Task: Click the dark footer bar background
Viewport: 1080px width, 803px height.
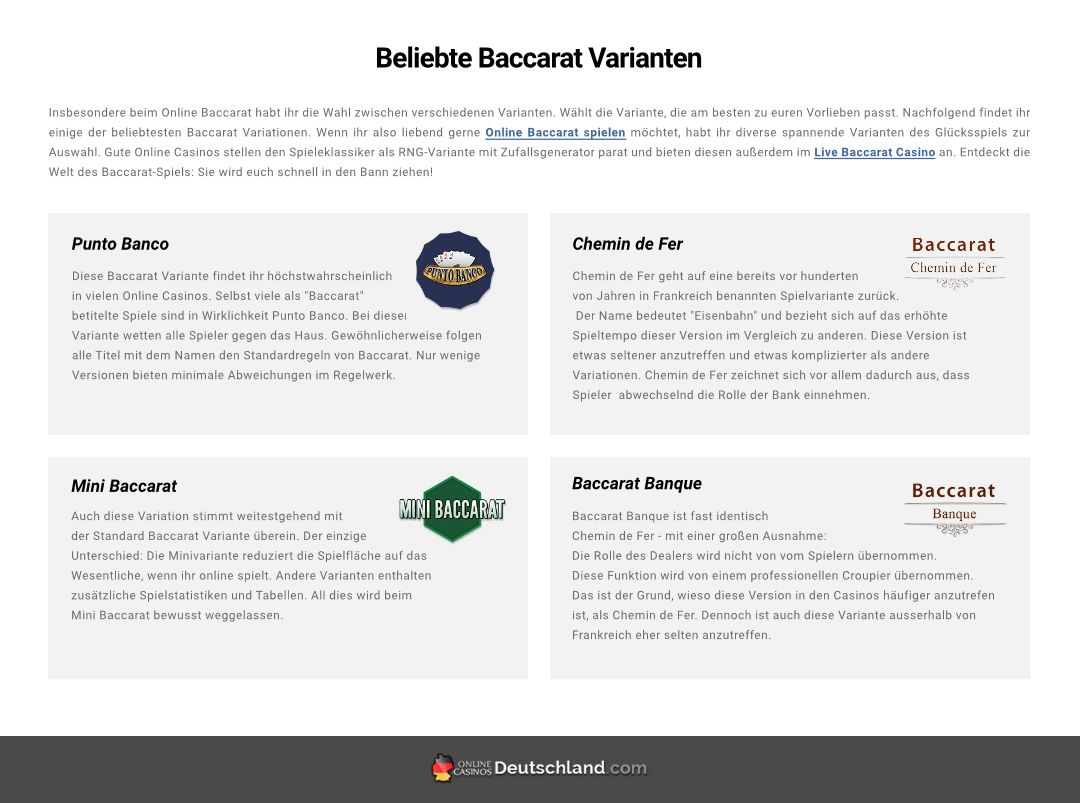Action: click(200, 770)
